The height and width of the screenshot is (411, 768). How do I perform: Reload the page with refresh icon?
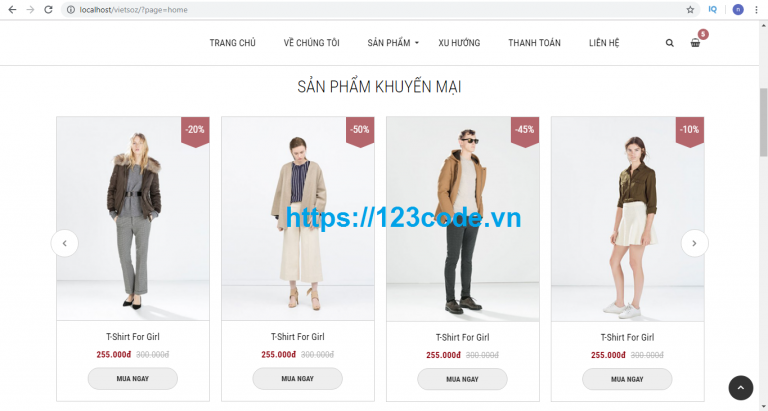48,9
